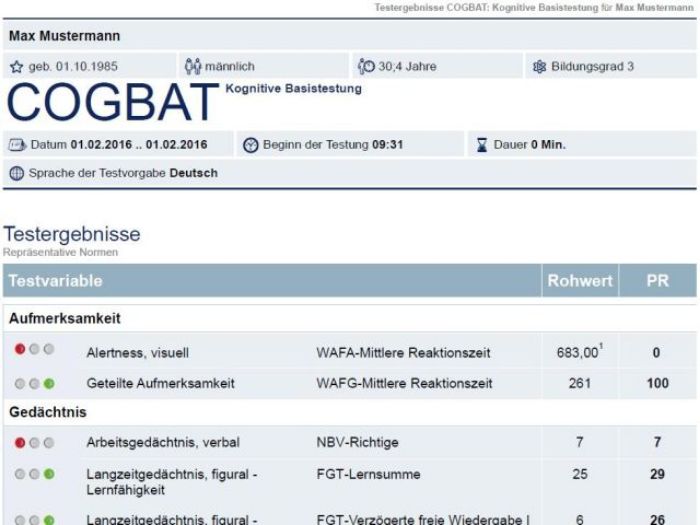Click the Bildungsgrad 3 text
700x525 pixels.
592,67
